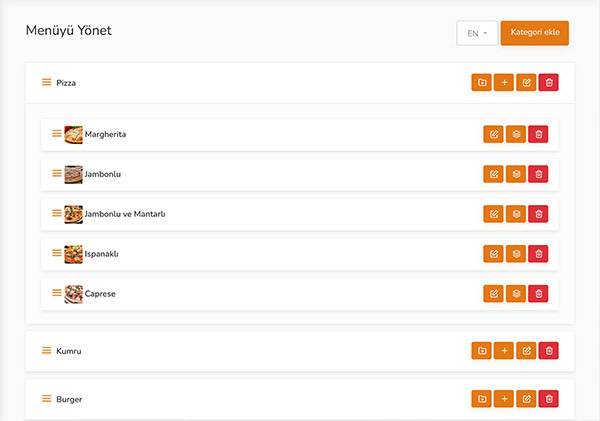Image resolution: width=600 pixels, height=421 pixels.
Task: Delete the Pizza category
Action: [x=548, y=83]
